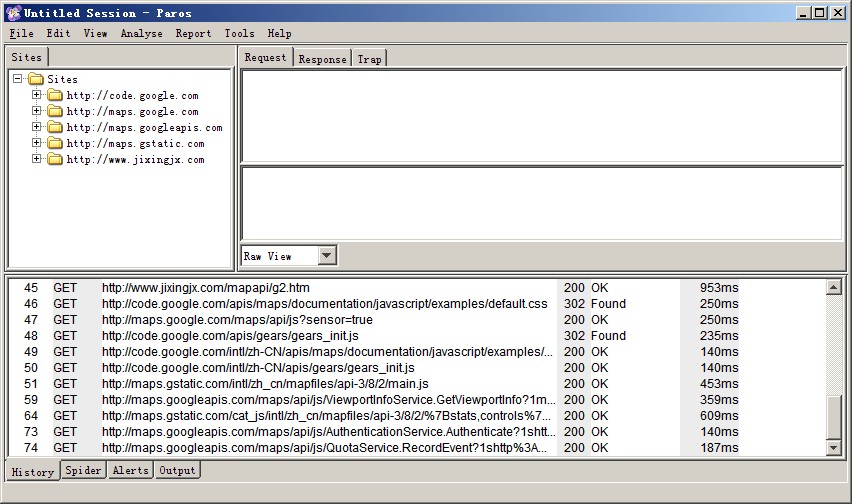
Task: Switch to the Alerts tab
Action: [x=130, y=470]
